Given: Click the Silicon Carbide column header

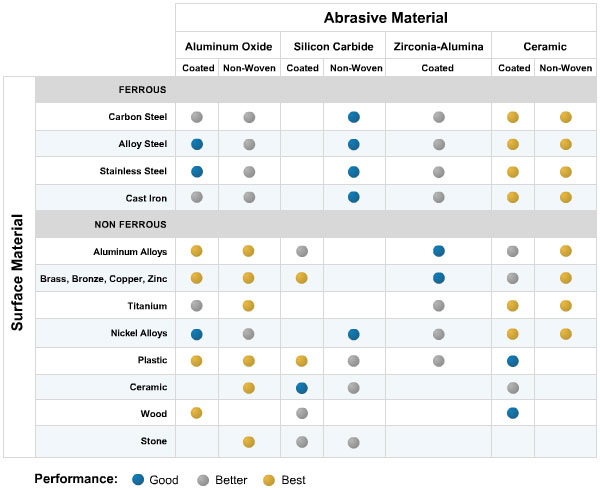Looking at the screenshot, I should (x=333, y=46).
